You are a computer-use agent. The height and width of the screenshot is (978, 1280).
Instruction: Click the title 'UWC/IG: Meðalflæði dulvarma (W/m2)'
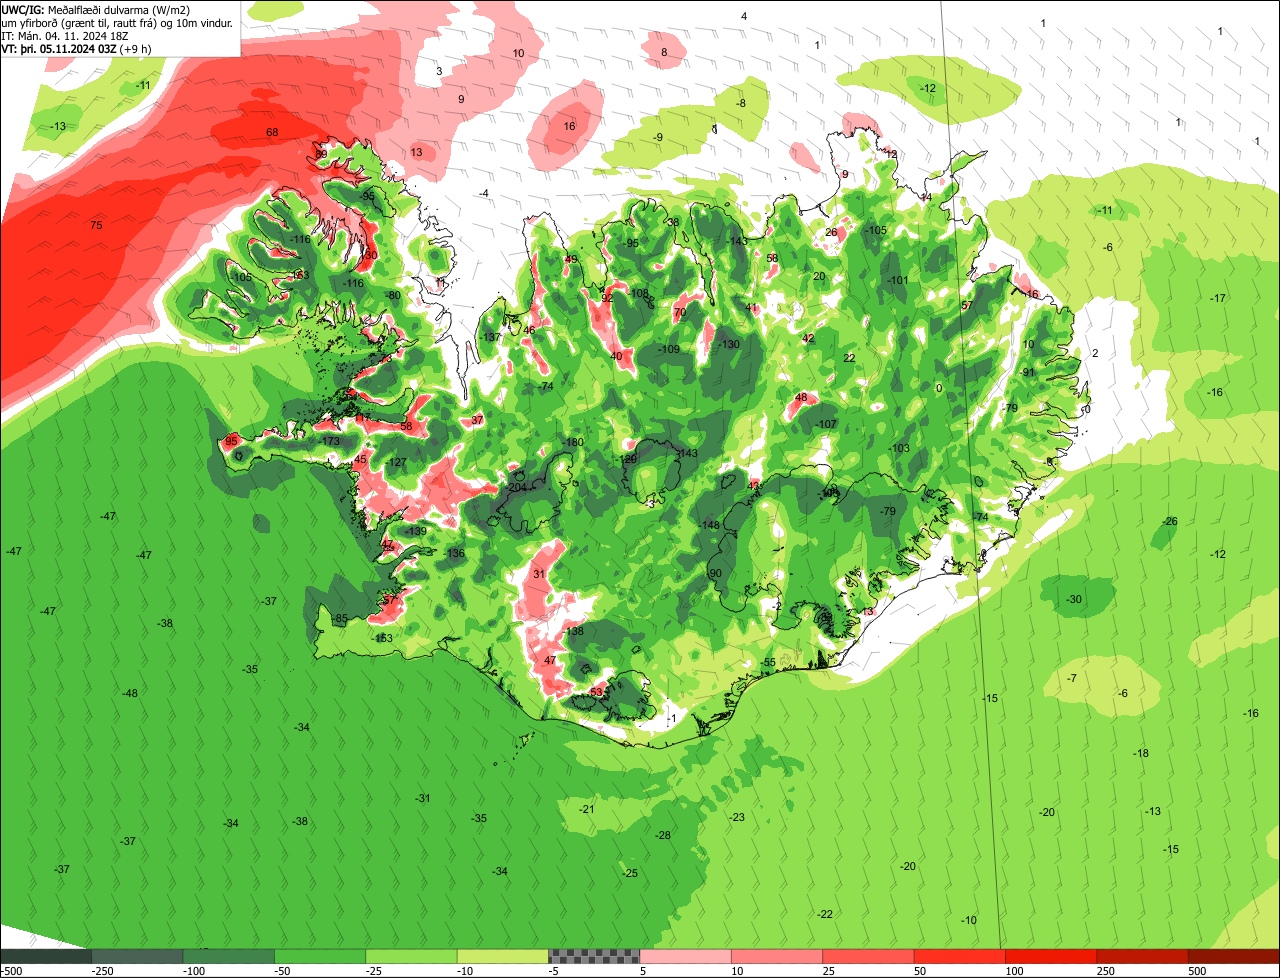95,9
